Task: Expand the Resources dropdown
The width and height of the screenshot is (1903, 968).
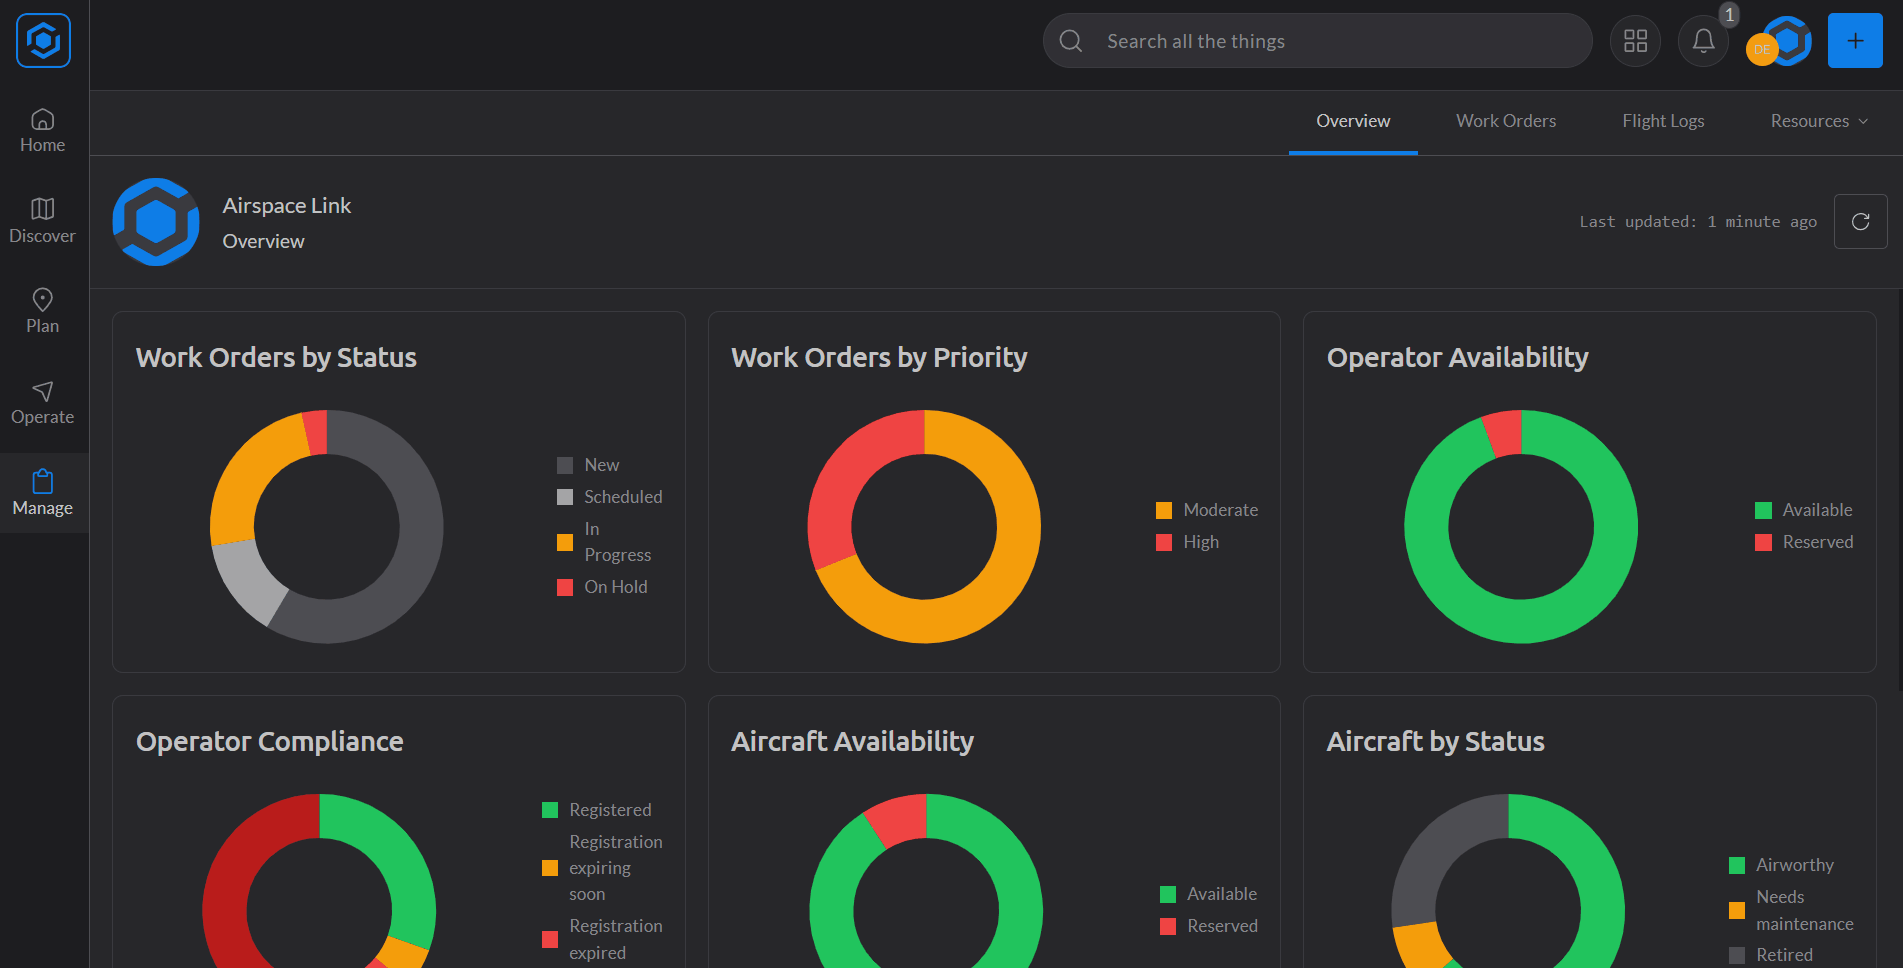Action: 1819,121
